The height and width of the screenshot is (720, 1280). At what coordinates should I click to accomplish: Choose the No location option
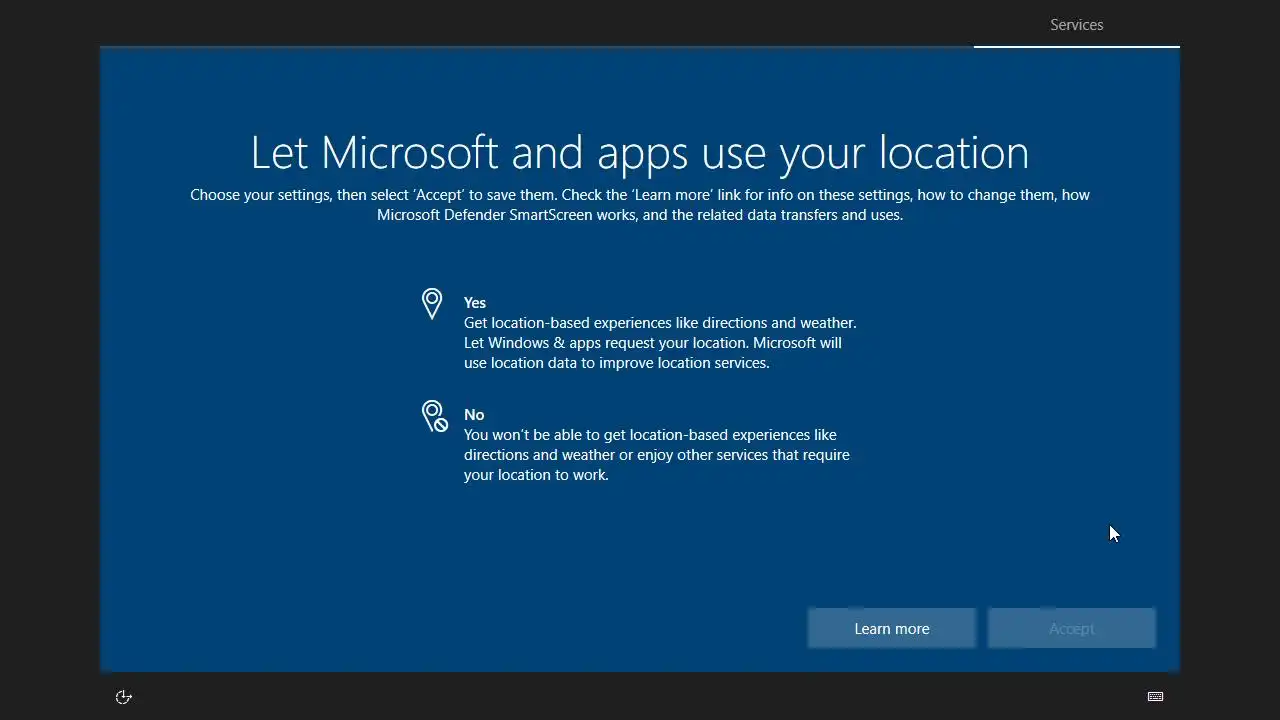[x=636, y=444]
